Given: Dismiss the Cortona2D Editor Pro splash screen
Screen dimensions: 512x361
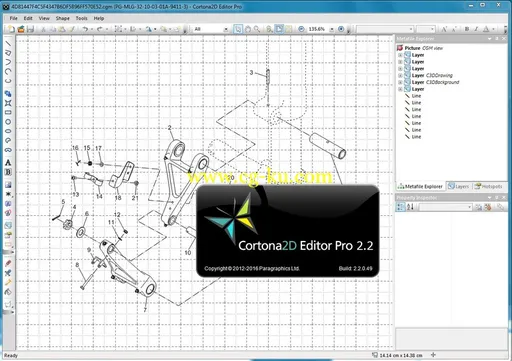Looking at the screenshot, I should (288, 231).
